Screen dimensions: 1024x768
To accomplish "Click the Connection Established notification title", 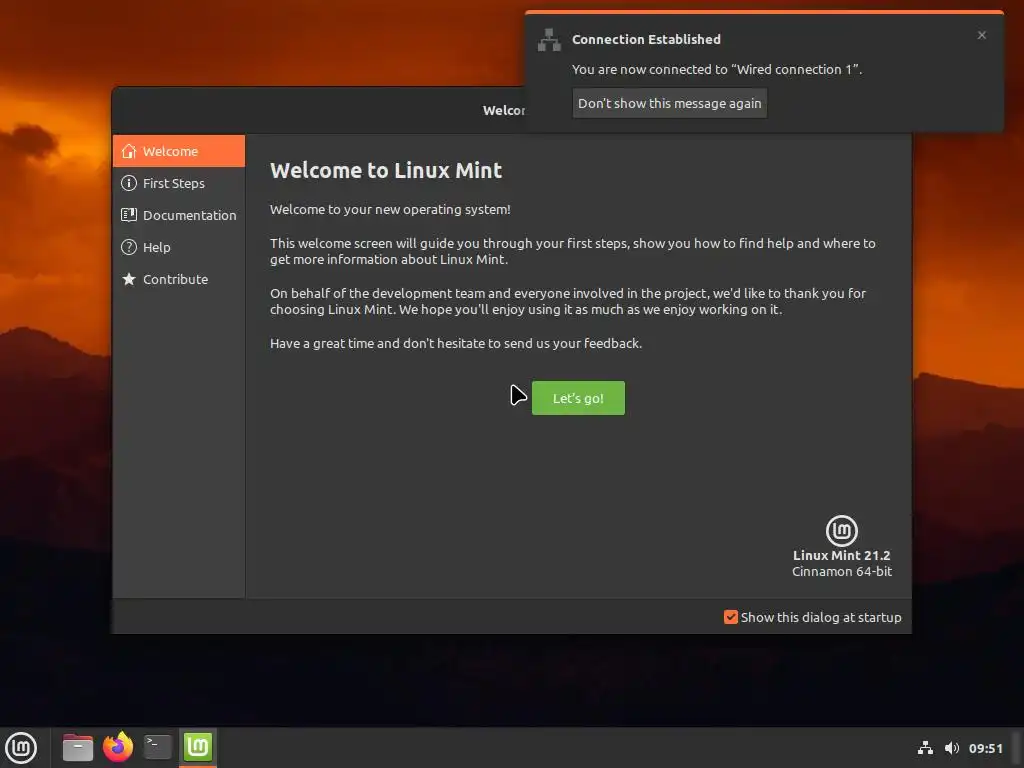I will click(x=647, y=39).
